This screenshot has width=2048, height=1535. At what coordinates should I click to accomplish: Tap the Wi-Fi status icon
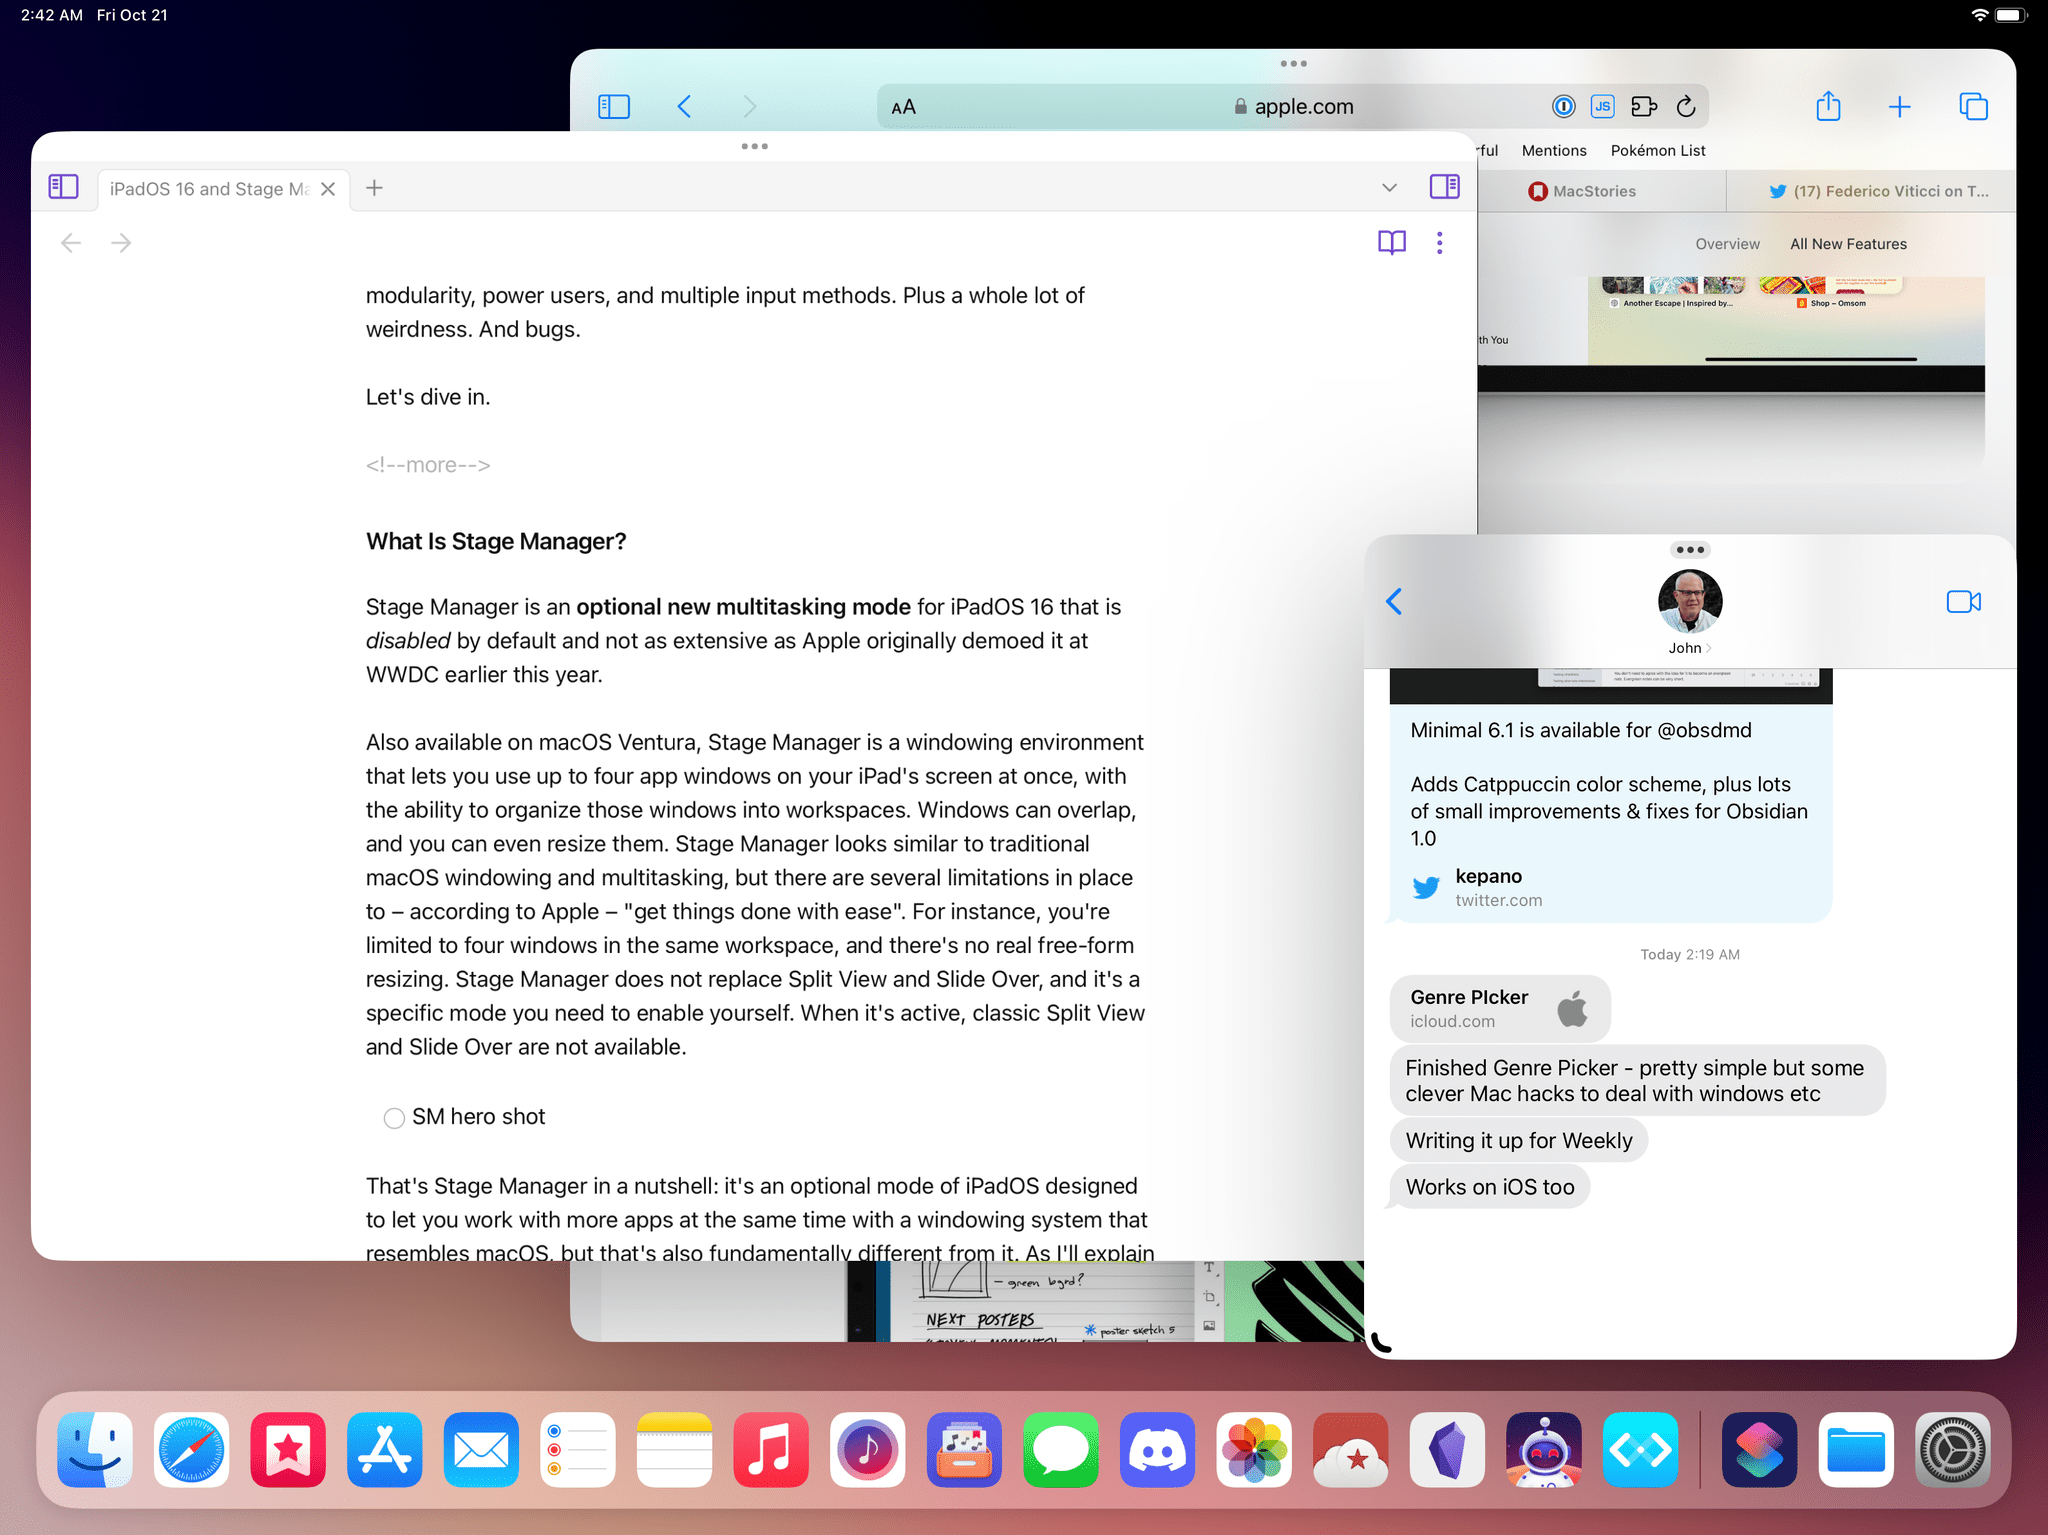[x=1979, y=15]
